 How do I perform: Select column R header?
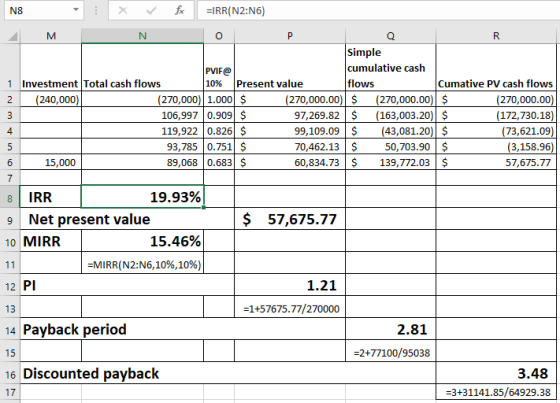496,36
